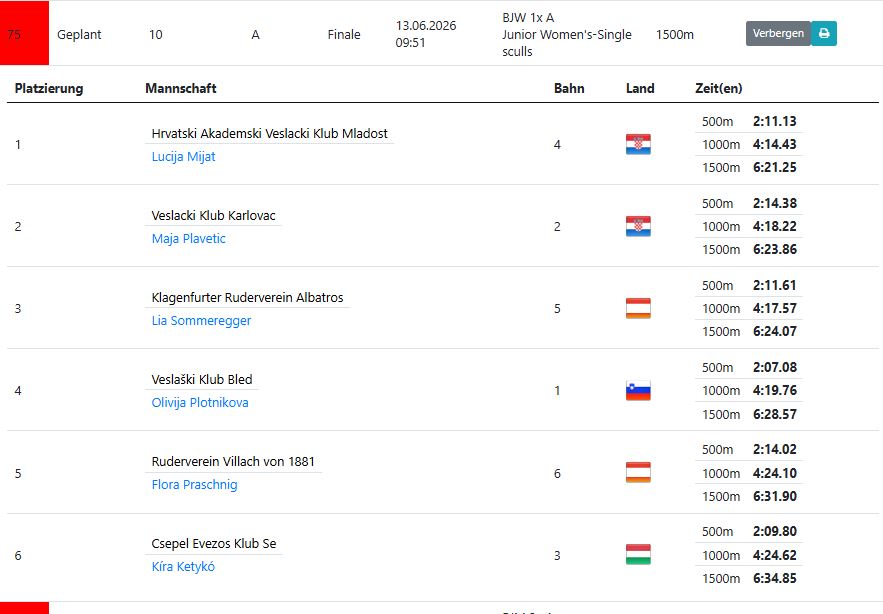The image size is (883, 614).
Task: Open Kíra Ketykó athlete link
Action: 183,567
